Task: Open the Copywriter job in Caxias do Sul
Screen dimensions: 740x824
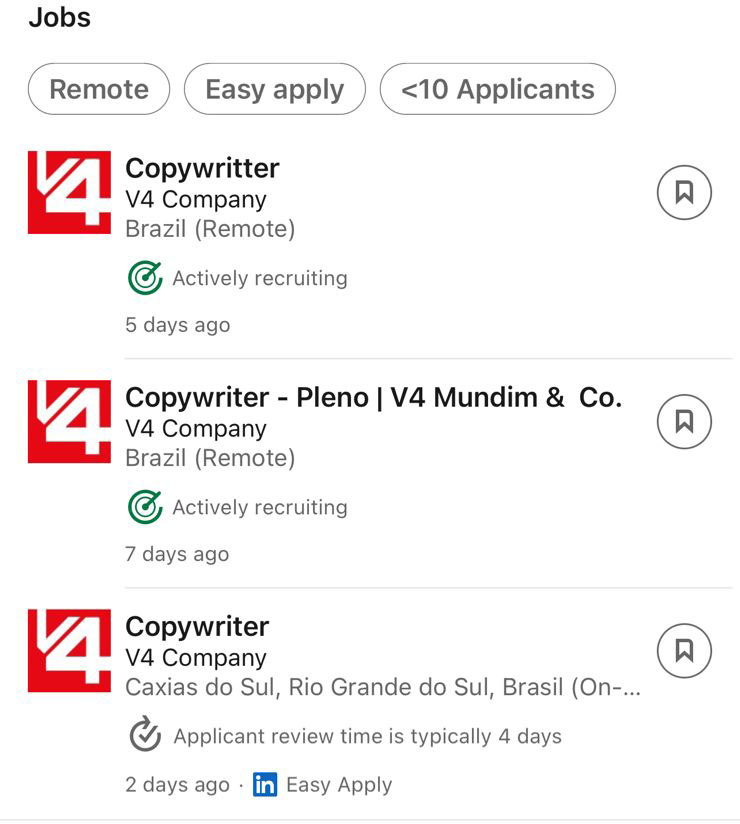Action: click(197, 627)
